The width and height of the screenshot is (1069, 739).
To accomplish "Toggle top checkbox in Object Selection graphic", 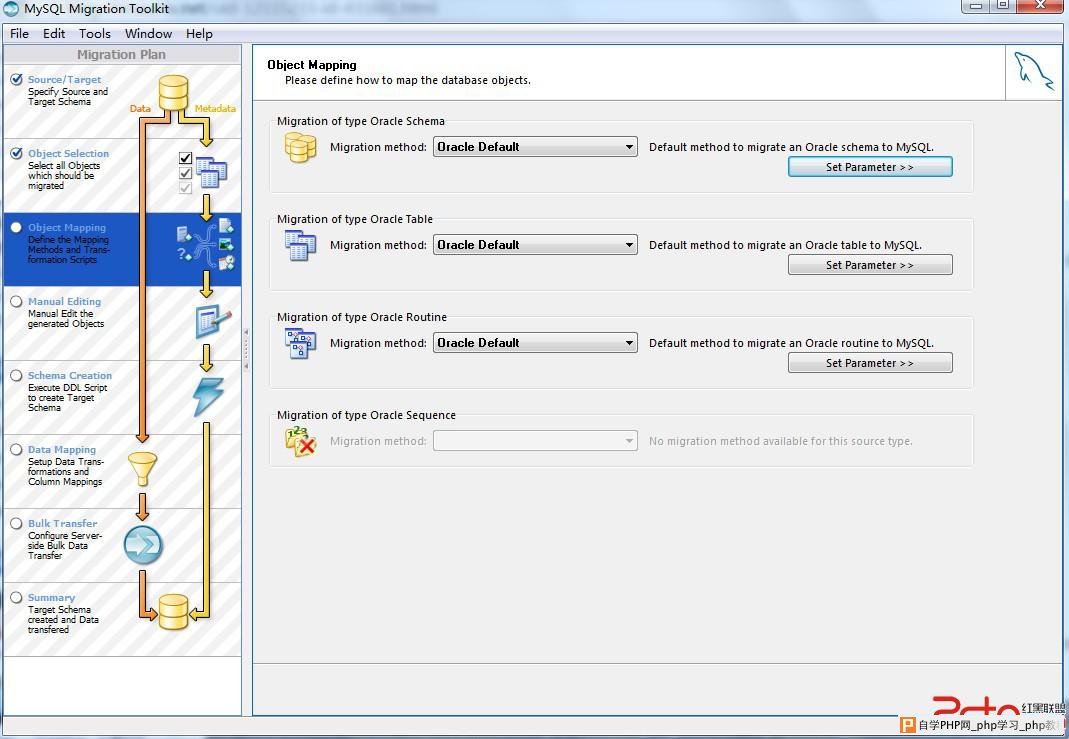I will [x=185, y=158].
